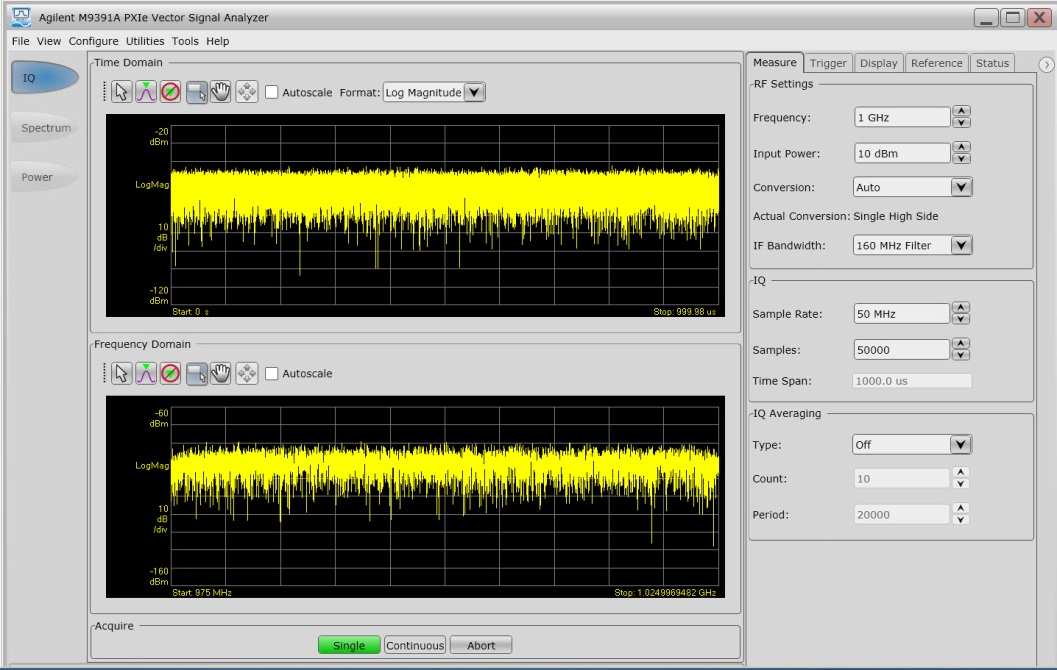
Task: Click the peak marker icon in Time Domain
Action: coord(146,92)
